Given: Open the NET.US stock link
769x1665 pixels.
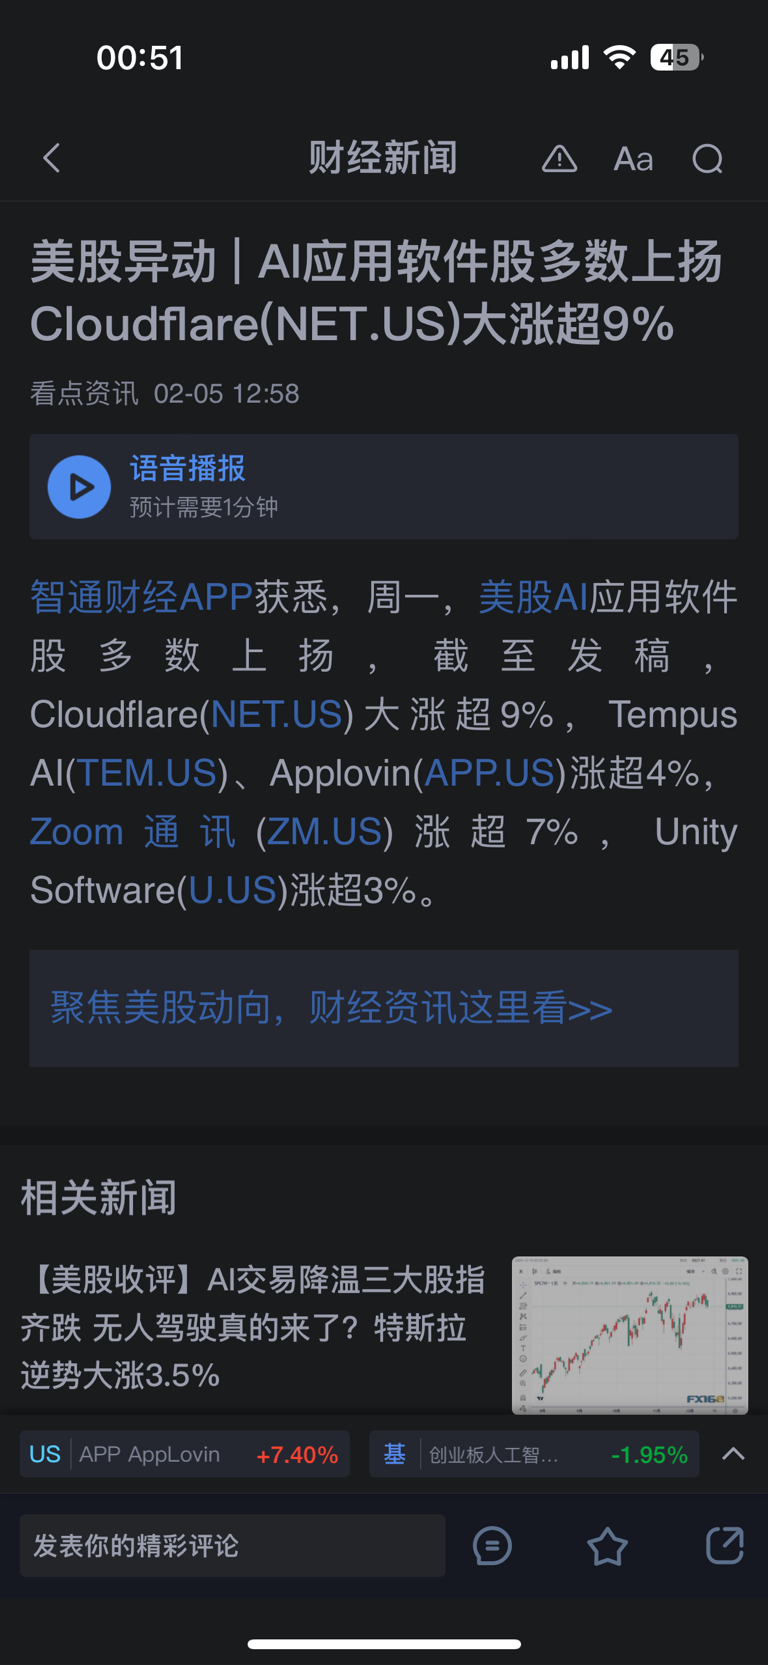Looking at the screenshot, I should coord(276,715).
